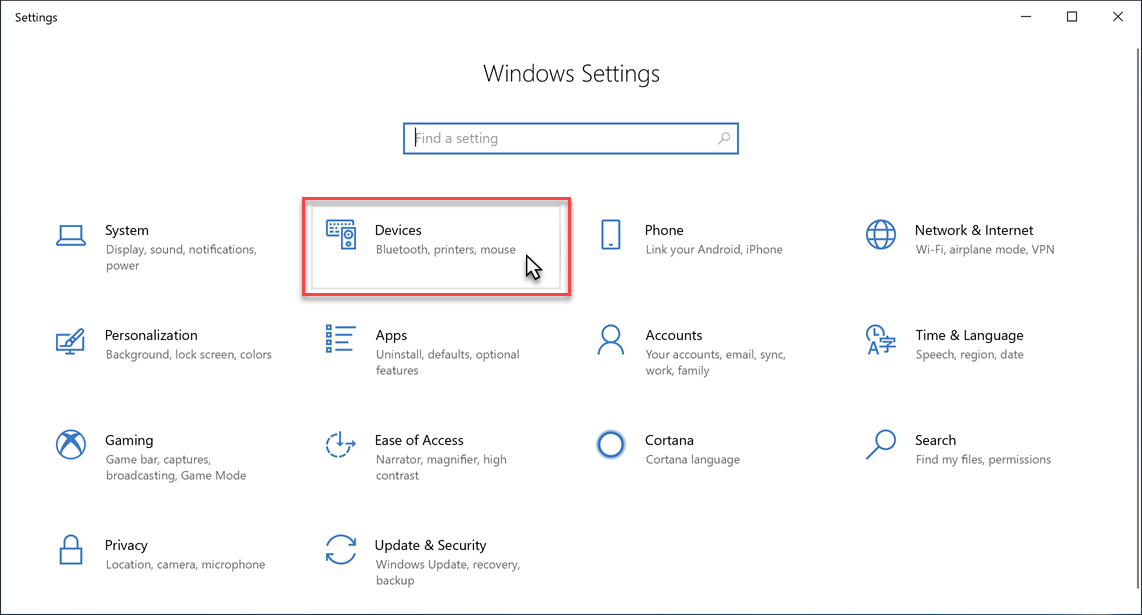Maximize the Settings window
1142x615 pixels.
1071,17
